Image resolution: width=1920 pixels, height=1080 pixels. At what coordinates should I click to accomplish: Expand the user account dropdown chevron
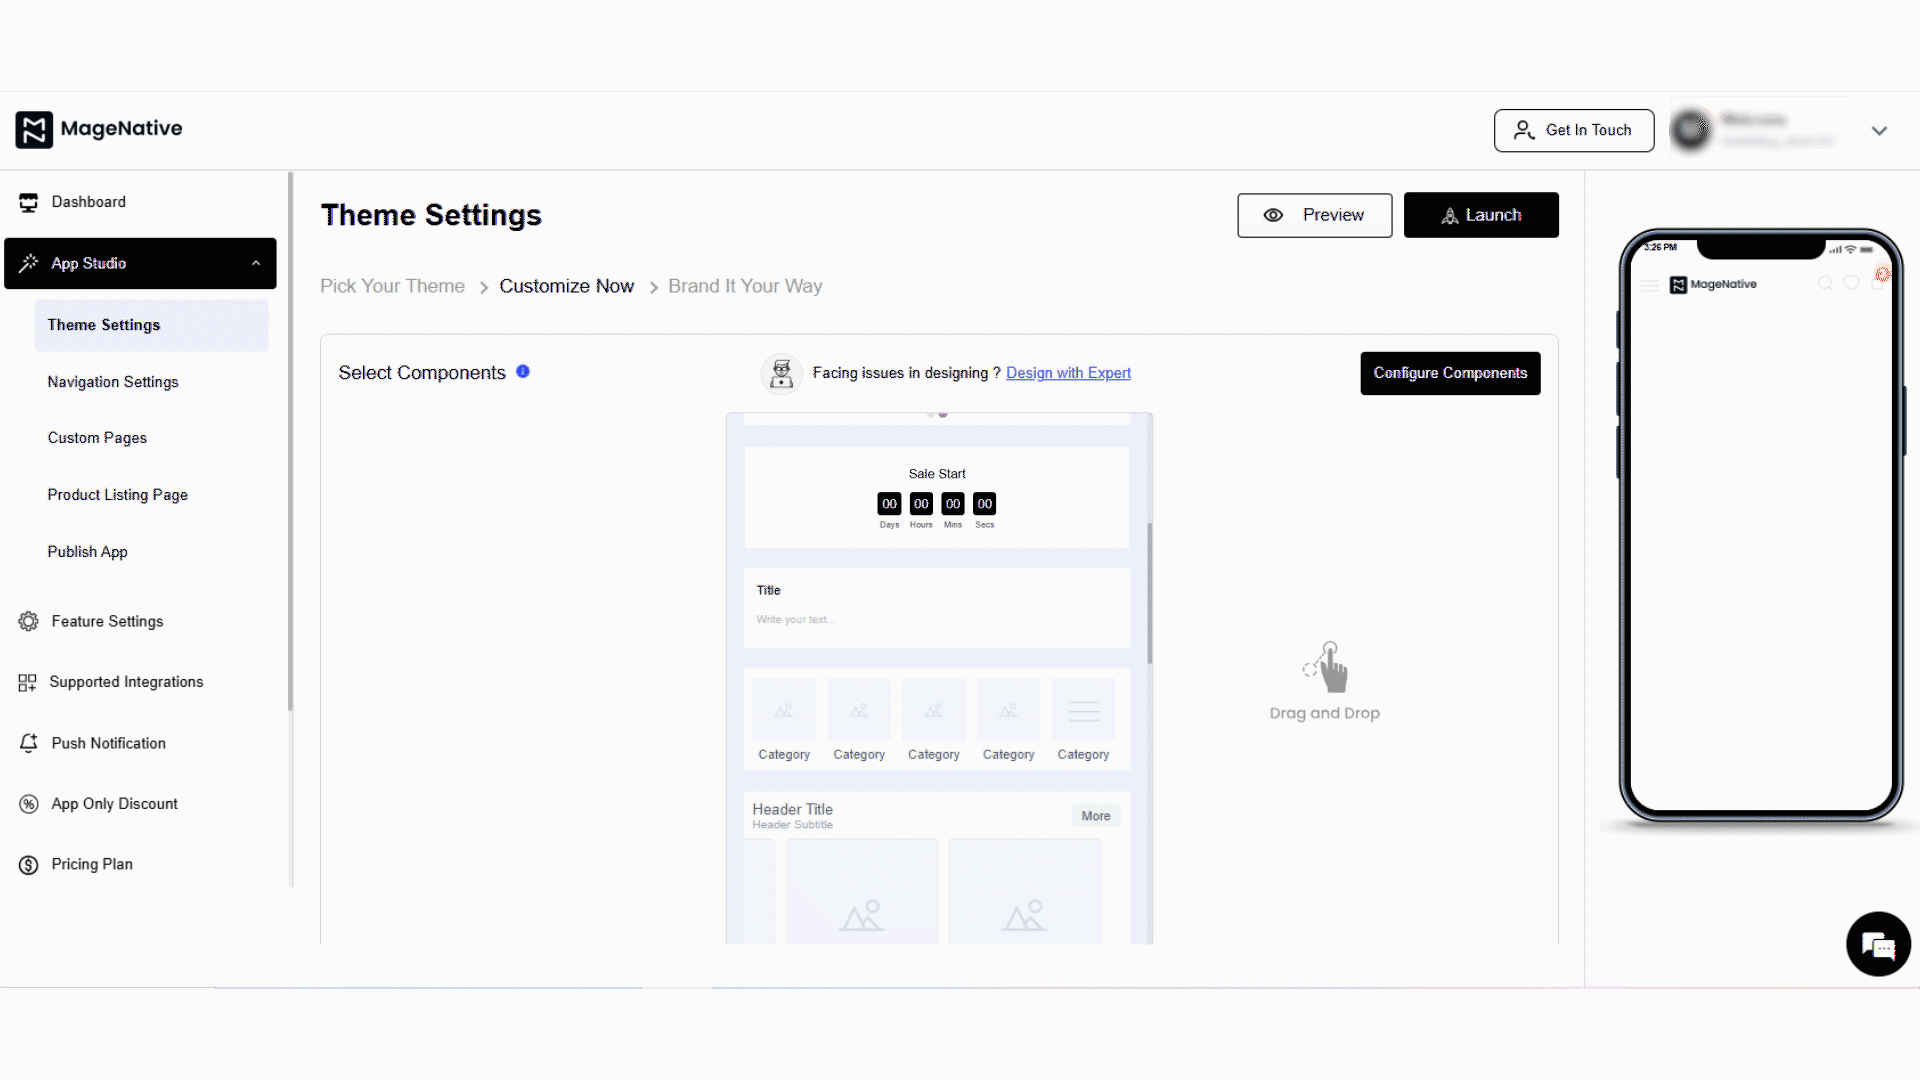pyautogui.click(x=1879, y=131)
